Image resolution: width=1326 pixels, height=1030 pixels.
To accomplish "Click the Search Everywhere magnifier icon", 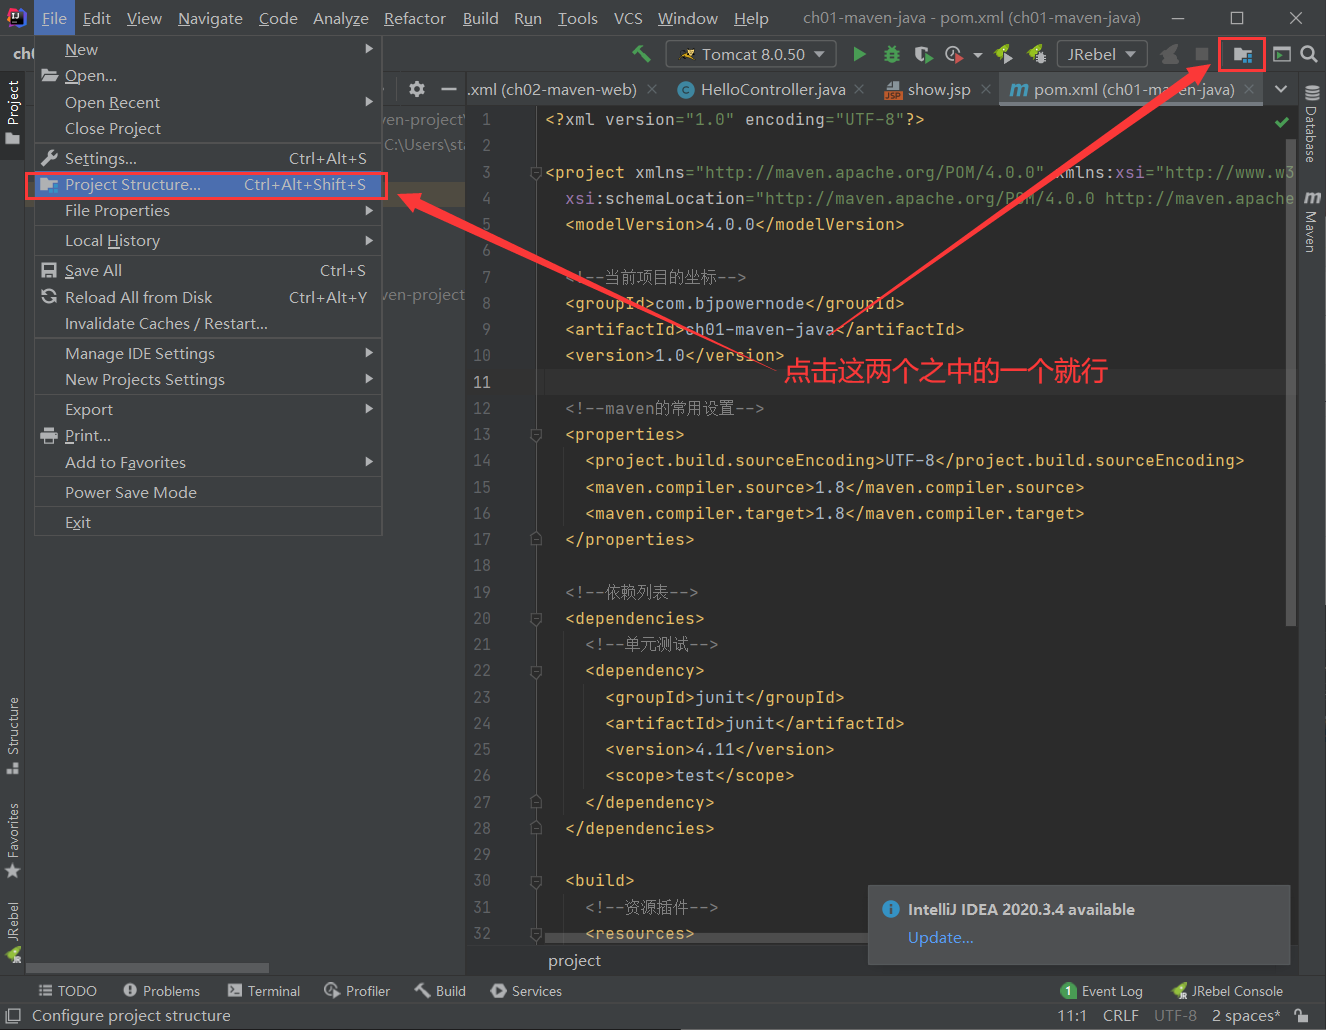I will 1308,54.
